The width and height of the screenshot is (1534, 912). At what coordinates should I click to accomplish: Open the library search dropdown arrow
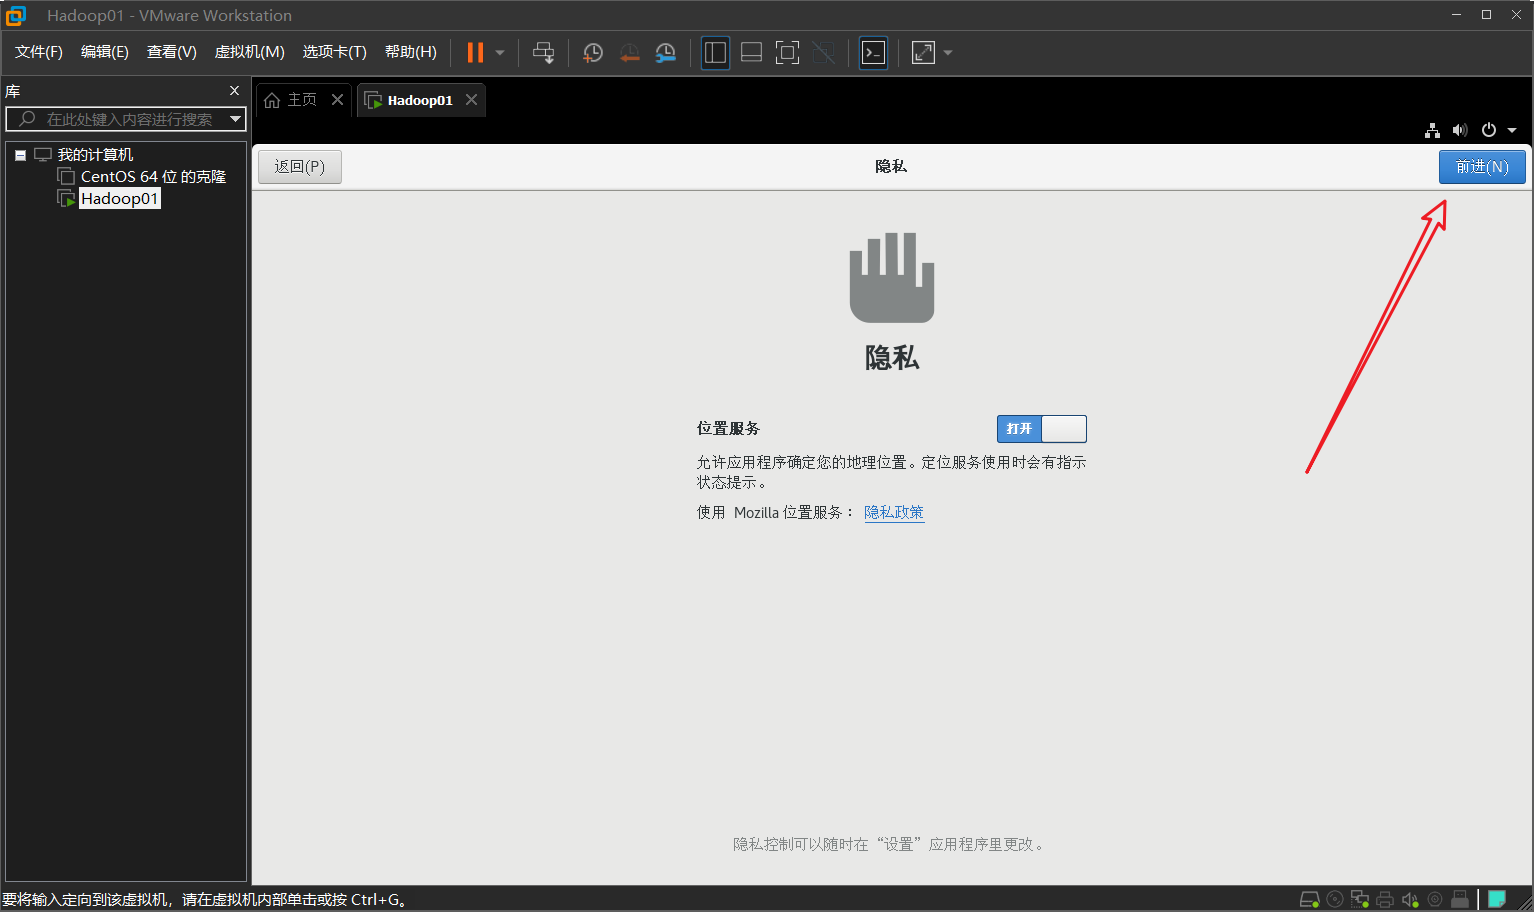pyautogui.click(x=236, y=119)
